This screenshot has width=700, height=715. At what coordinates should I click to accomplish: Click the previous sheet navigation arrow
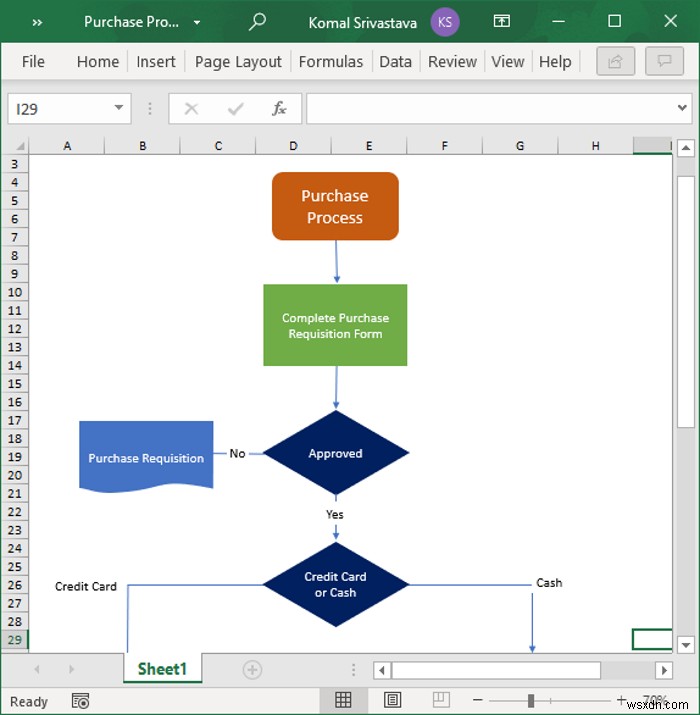(x=37, y=669)
